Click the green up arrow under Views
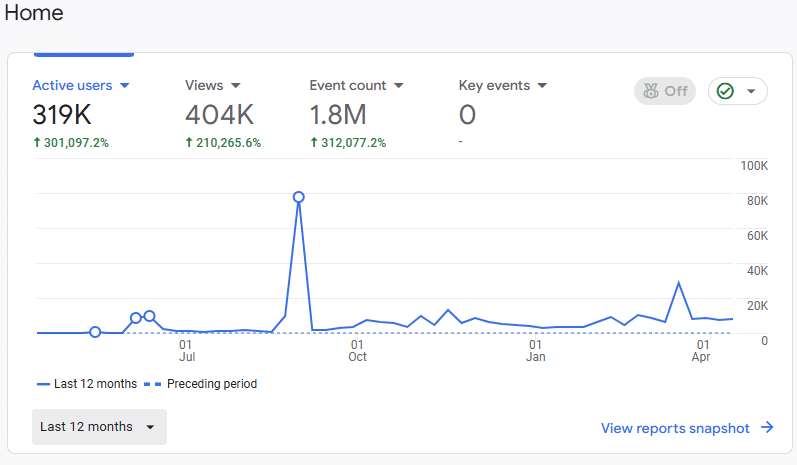The image size is (797, 465). [x=189, y=143]
